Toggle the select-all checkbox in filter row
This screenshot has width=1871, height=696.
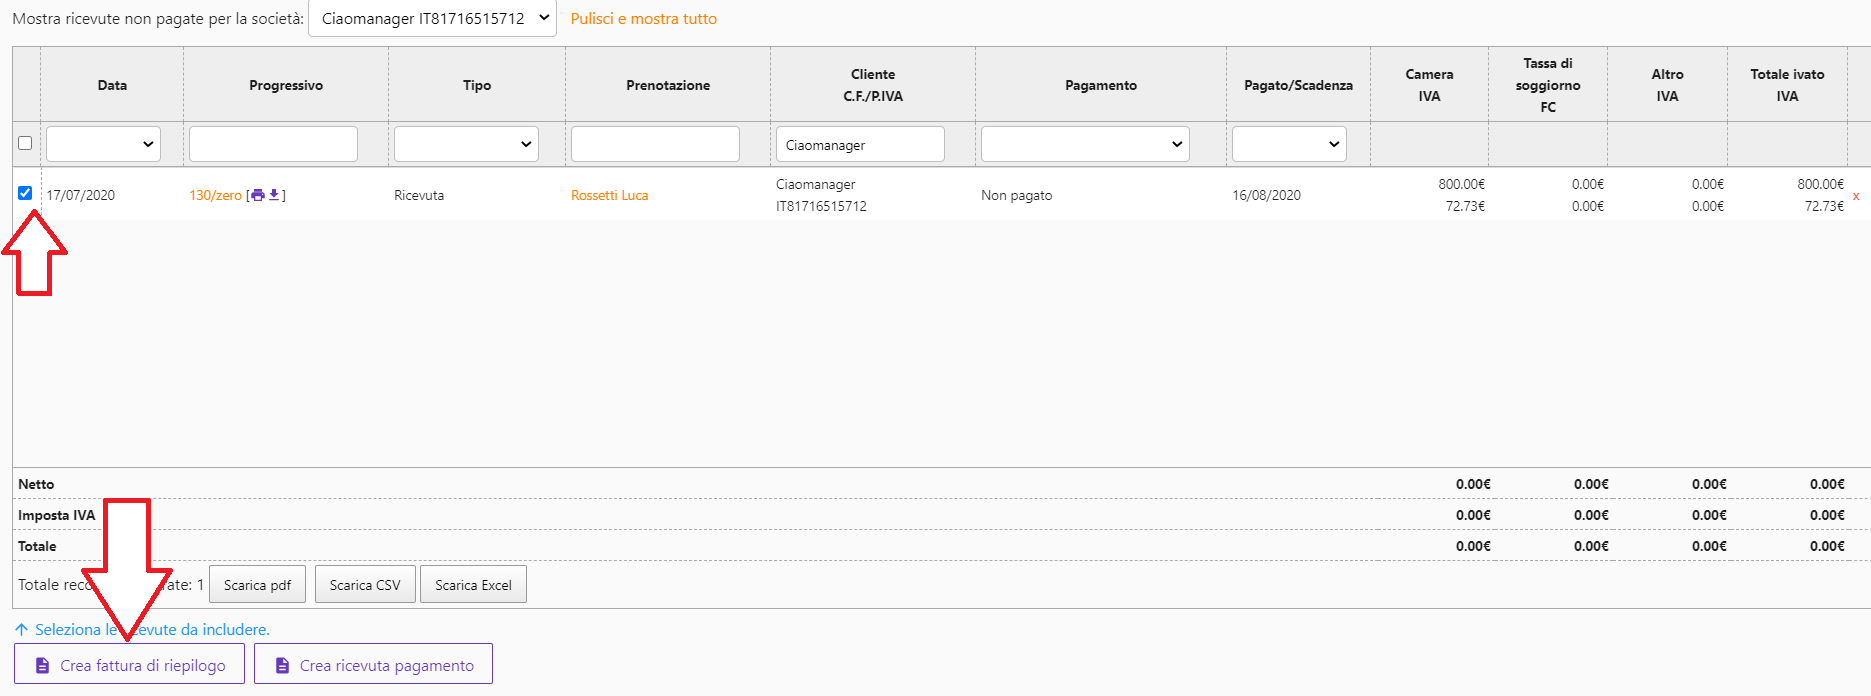point(25,143)
